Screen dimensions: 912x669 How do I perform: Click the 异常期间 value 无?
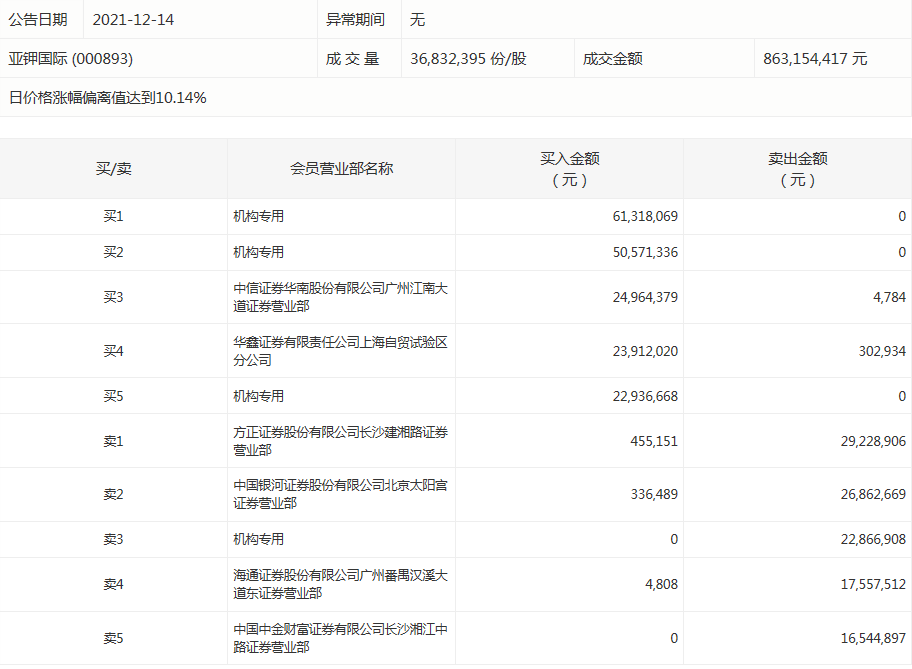pyautogui.click(x=418, y=20)
